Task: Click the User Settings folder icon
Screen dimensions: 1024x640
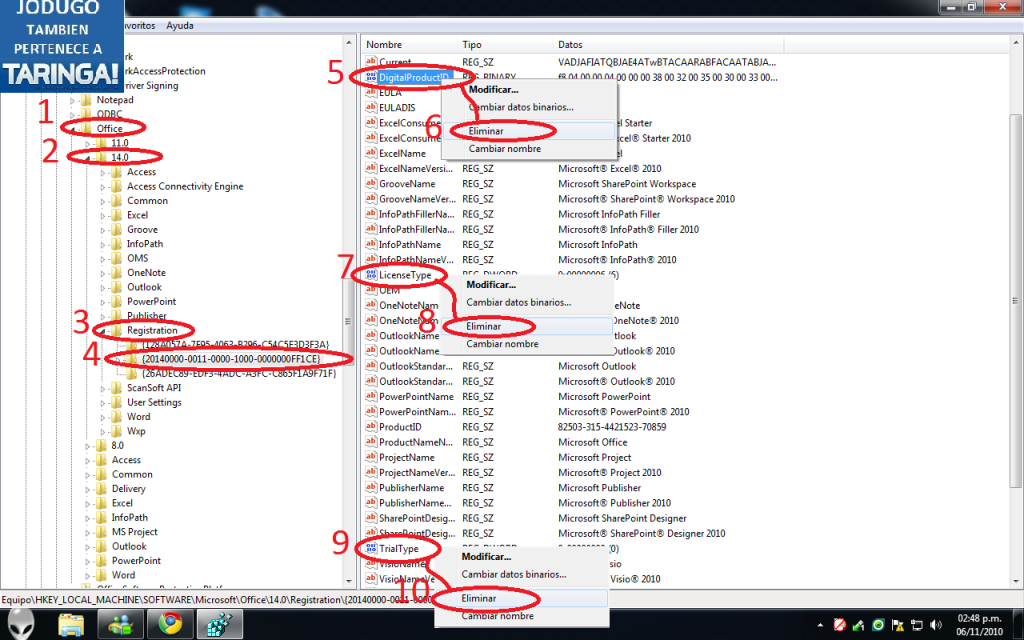Action: (116, 402)
